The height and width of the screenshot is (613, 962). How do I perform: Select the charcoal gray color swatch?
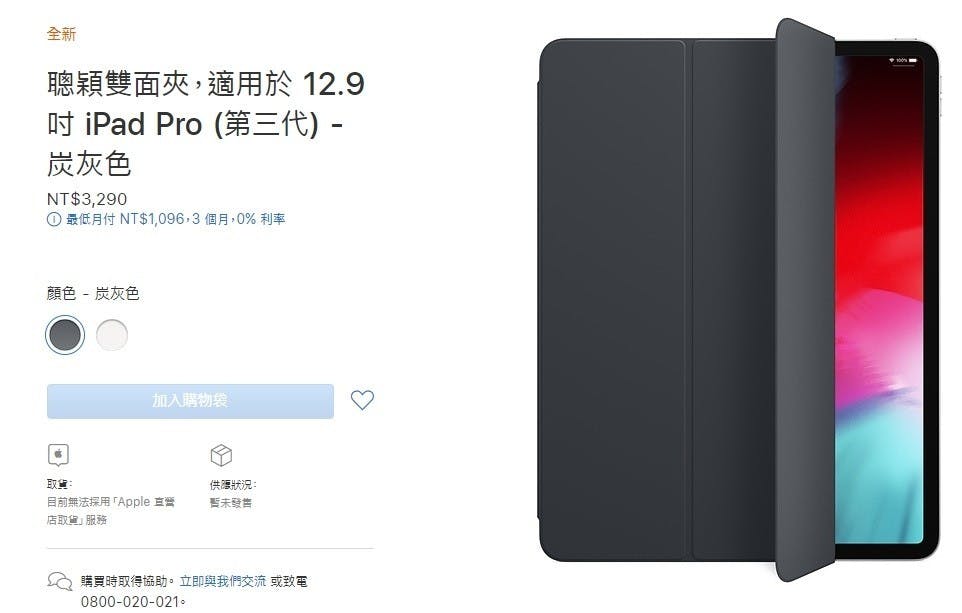(x=65, y=335)
